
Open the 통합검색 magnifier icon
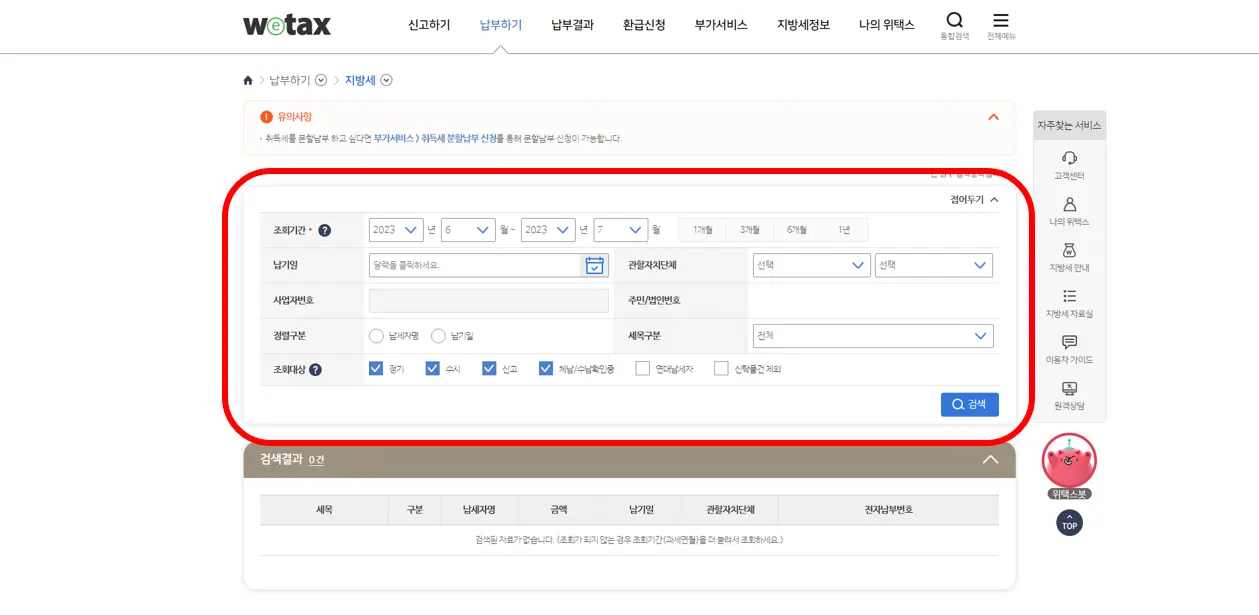(954, 20)
